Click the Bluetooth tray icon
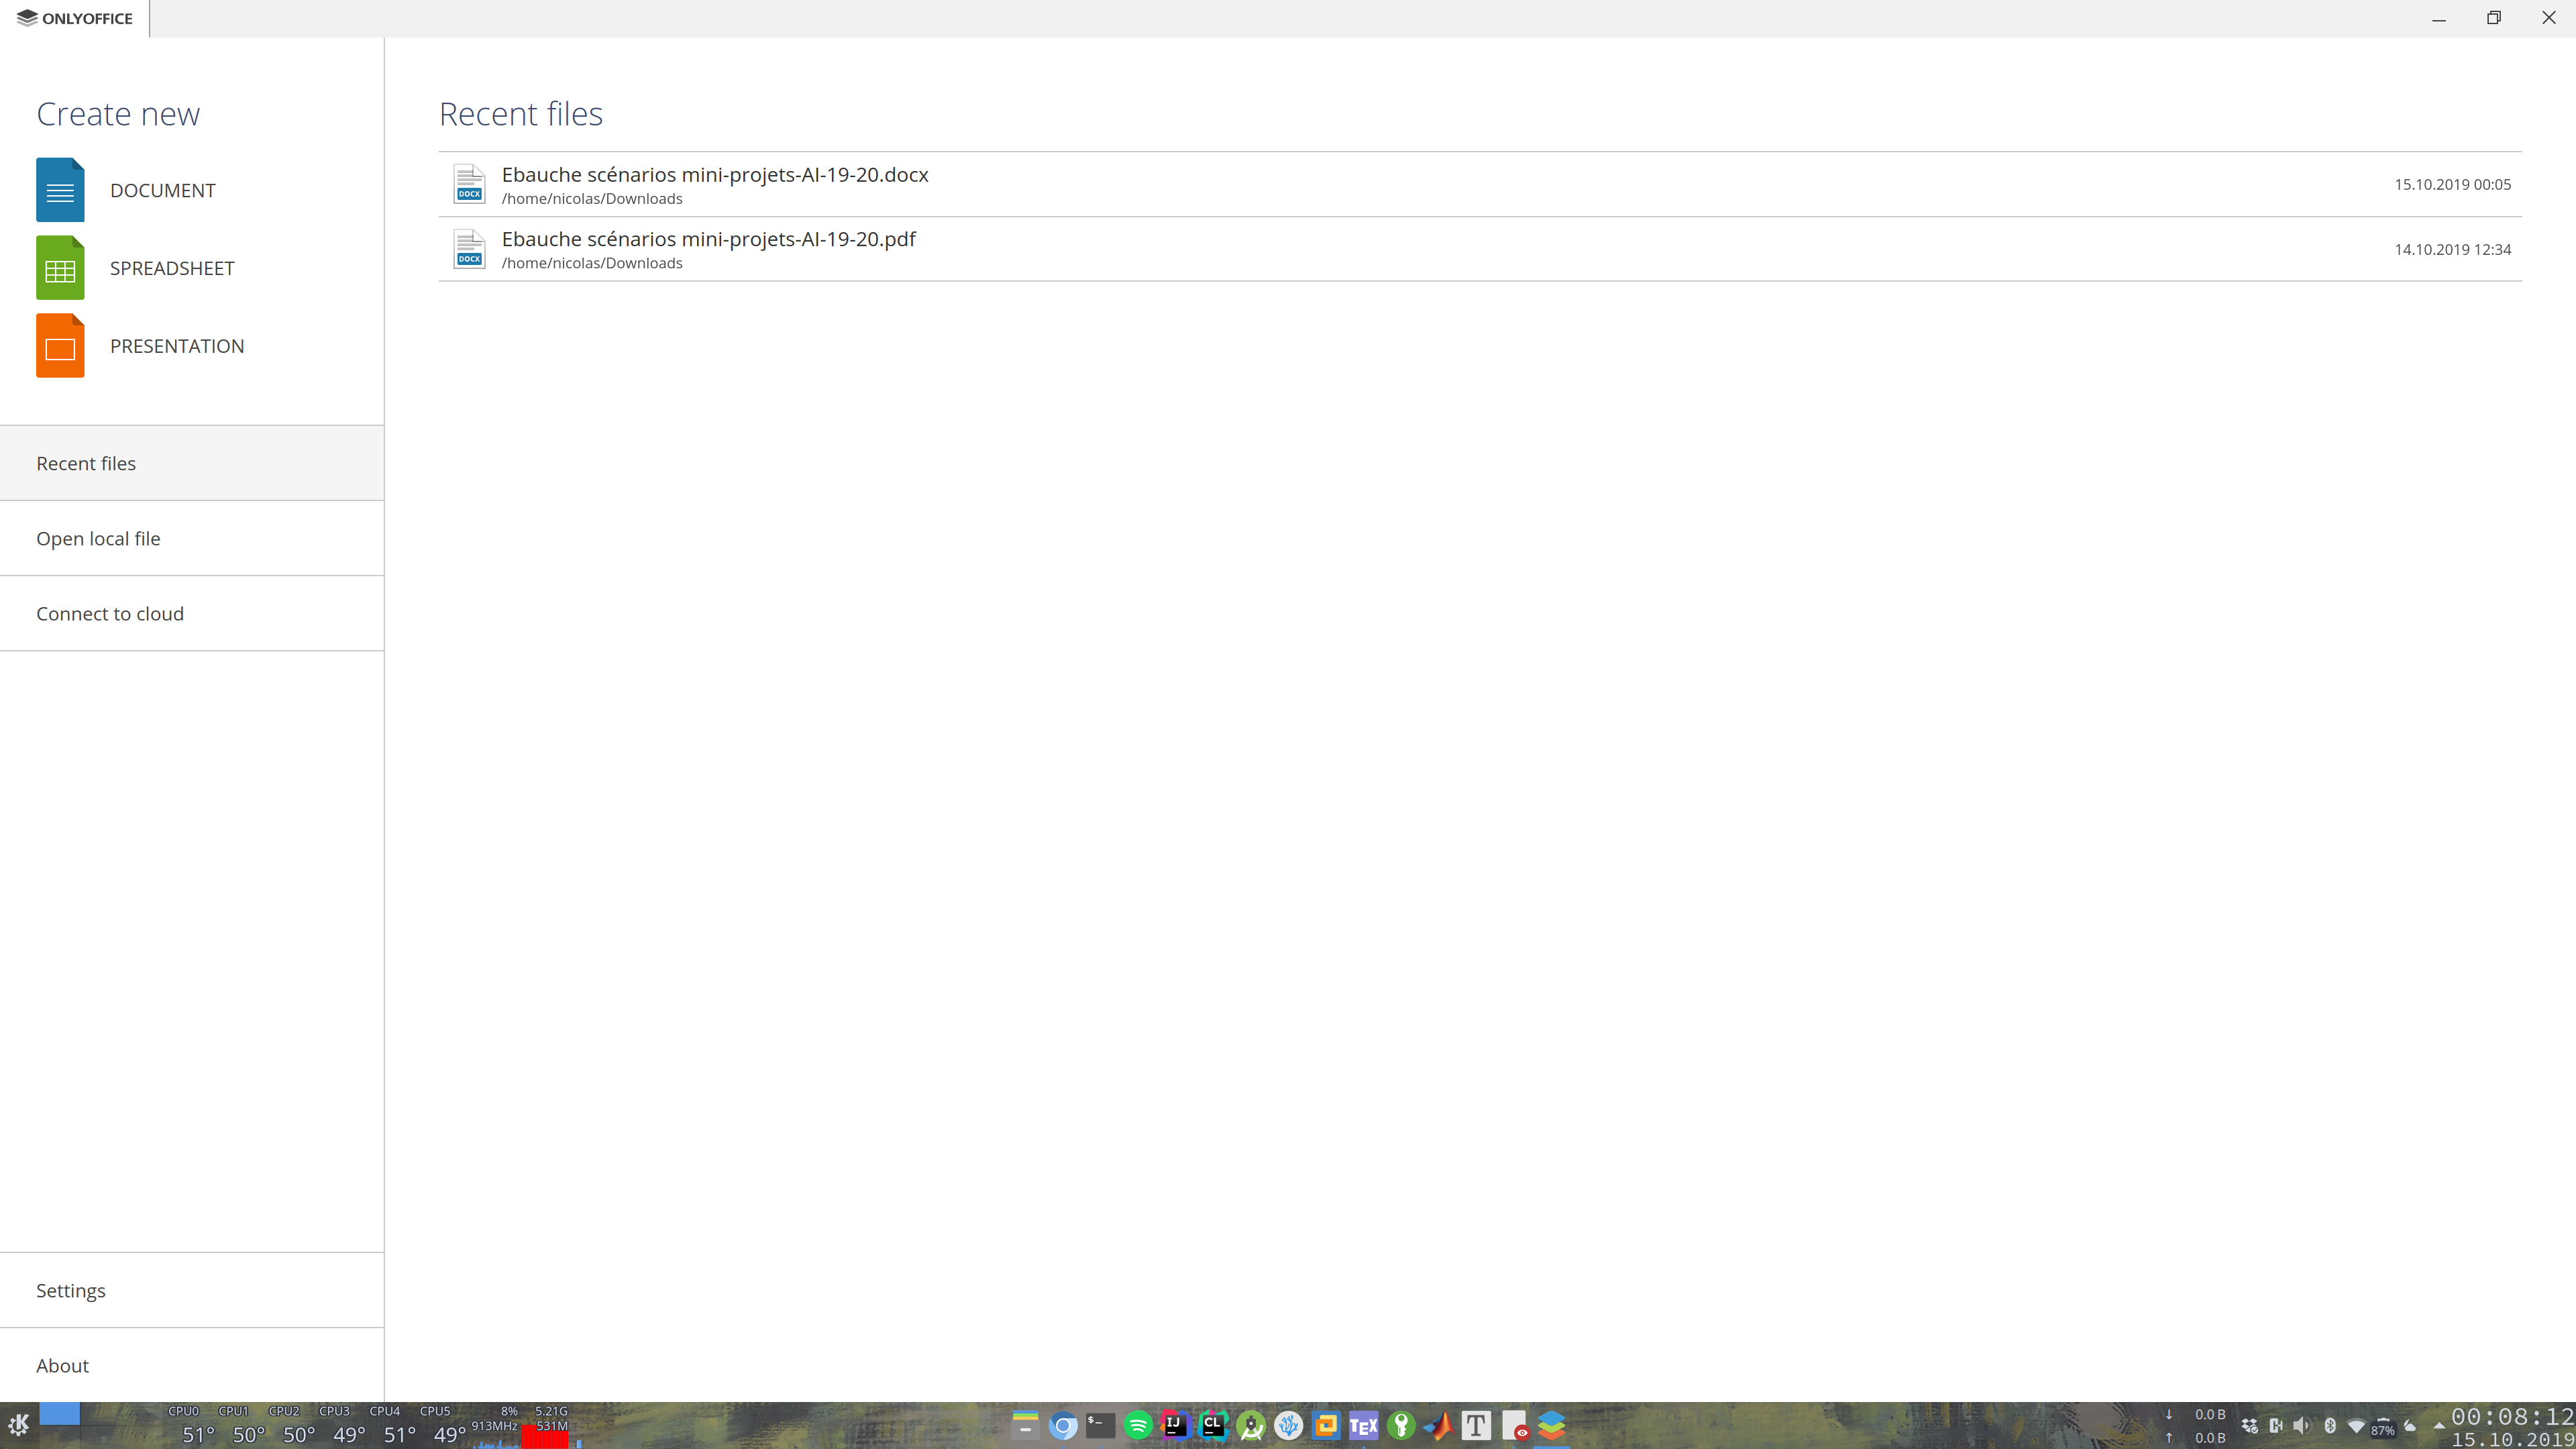This screenshot has width=2576, height=1449. (x=2330, y=1425)
